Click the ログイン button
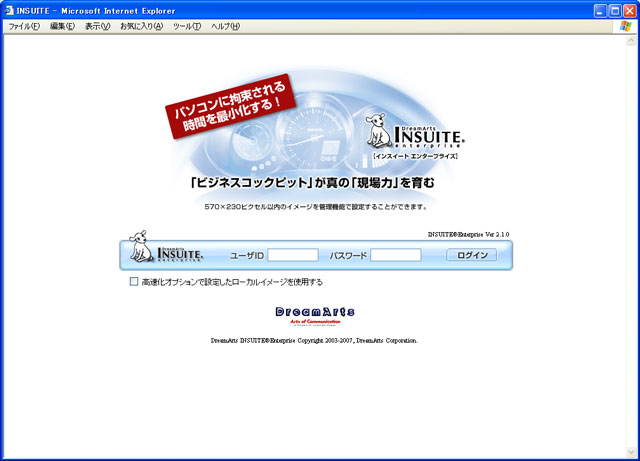Image resolution: width=640 pixels, height=461 pixels. coord(472,255)
